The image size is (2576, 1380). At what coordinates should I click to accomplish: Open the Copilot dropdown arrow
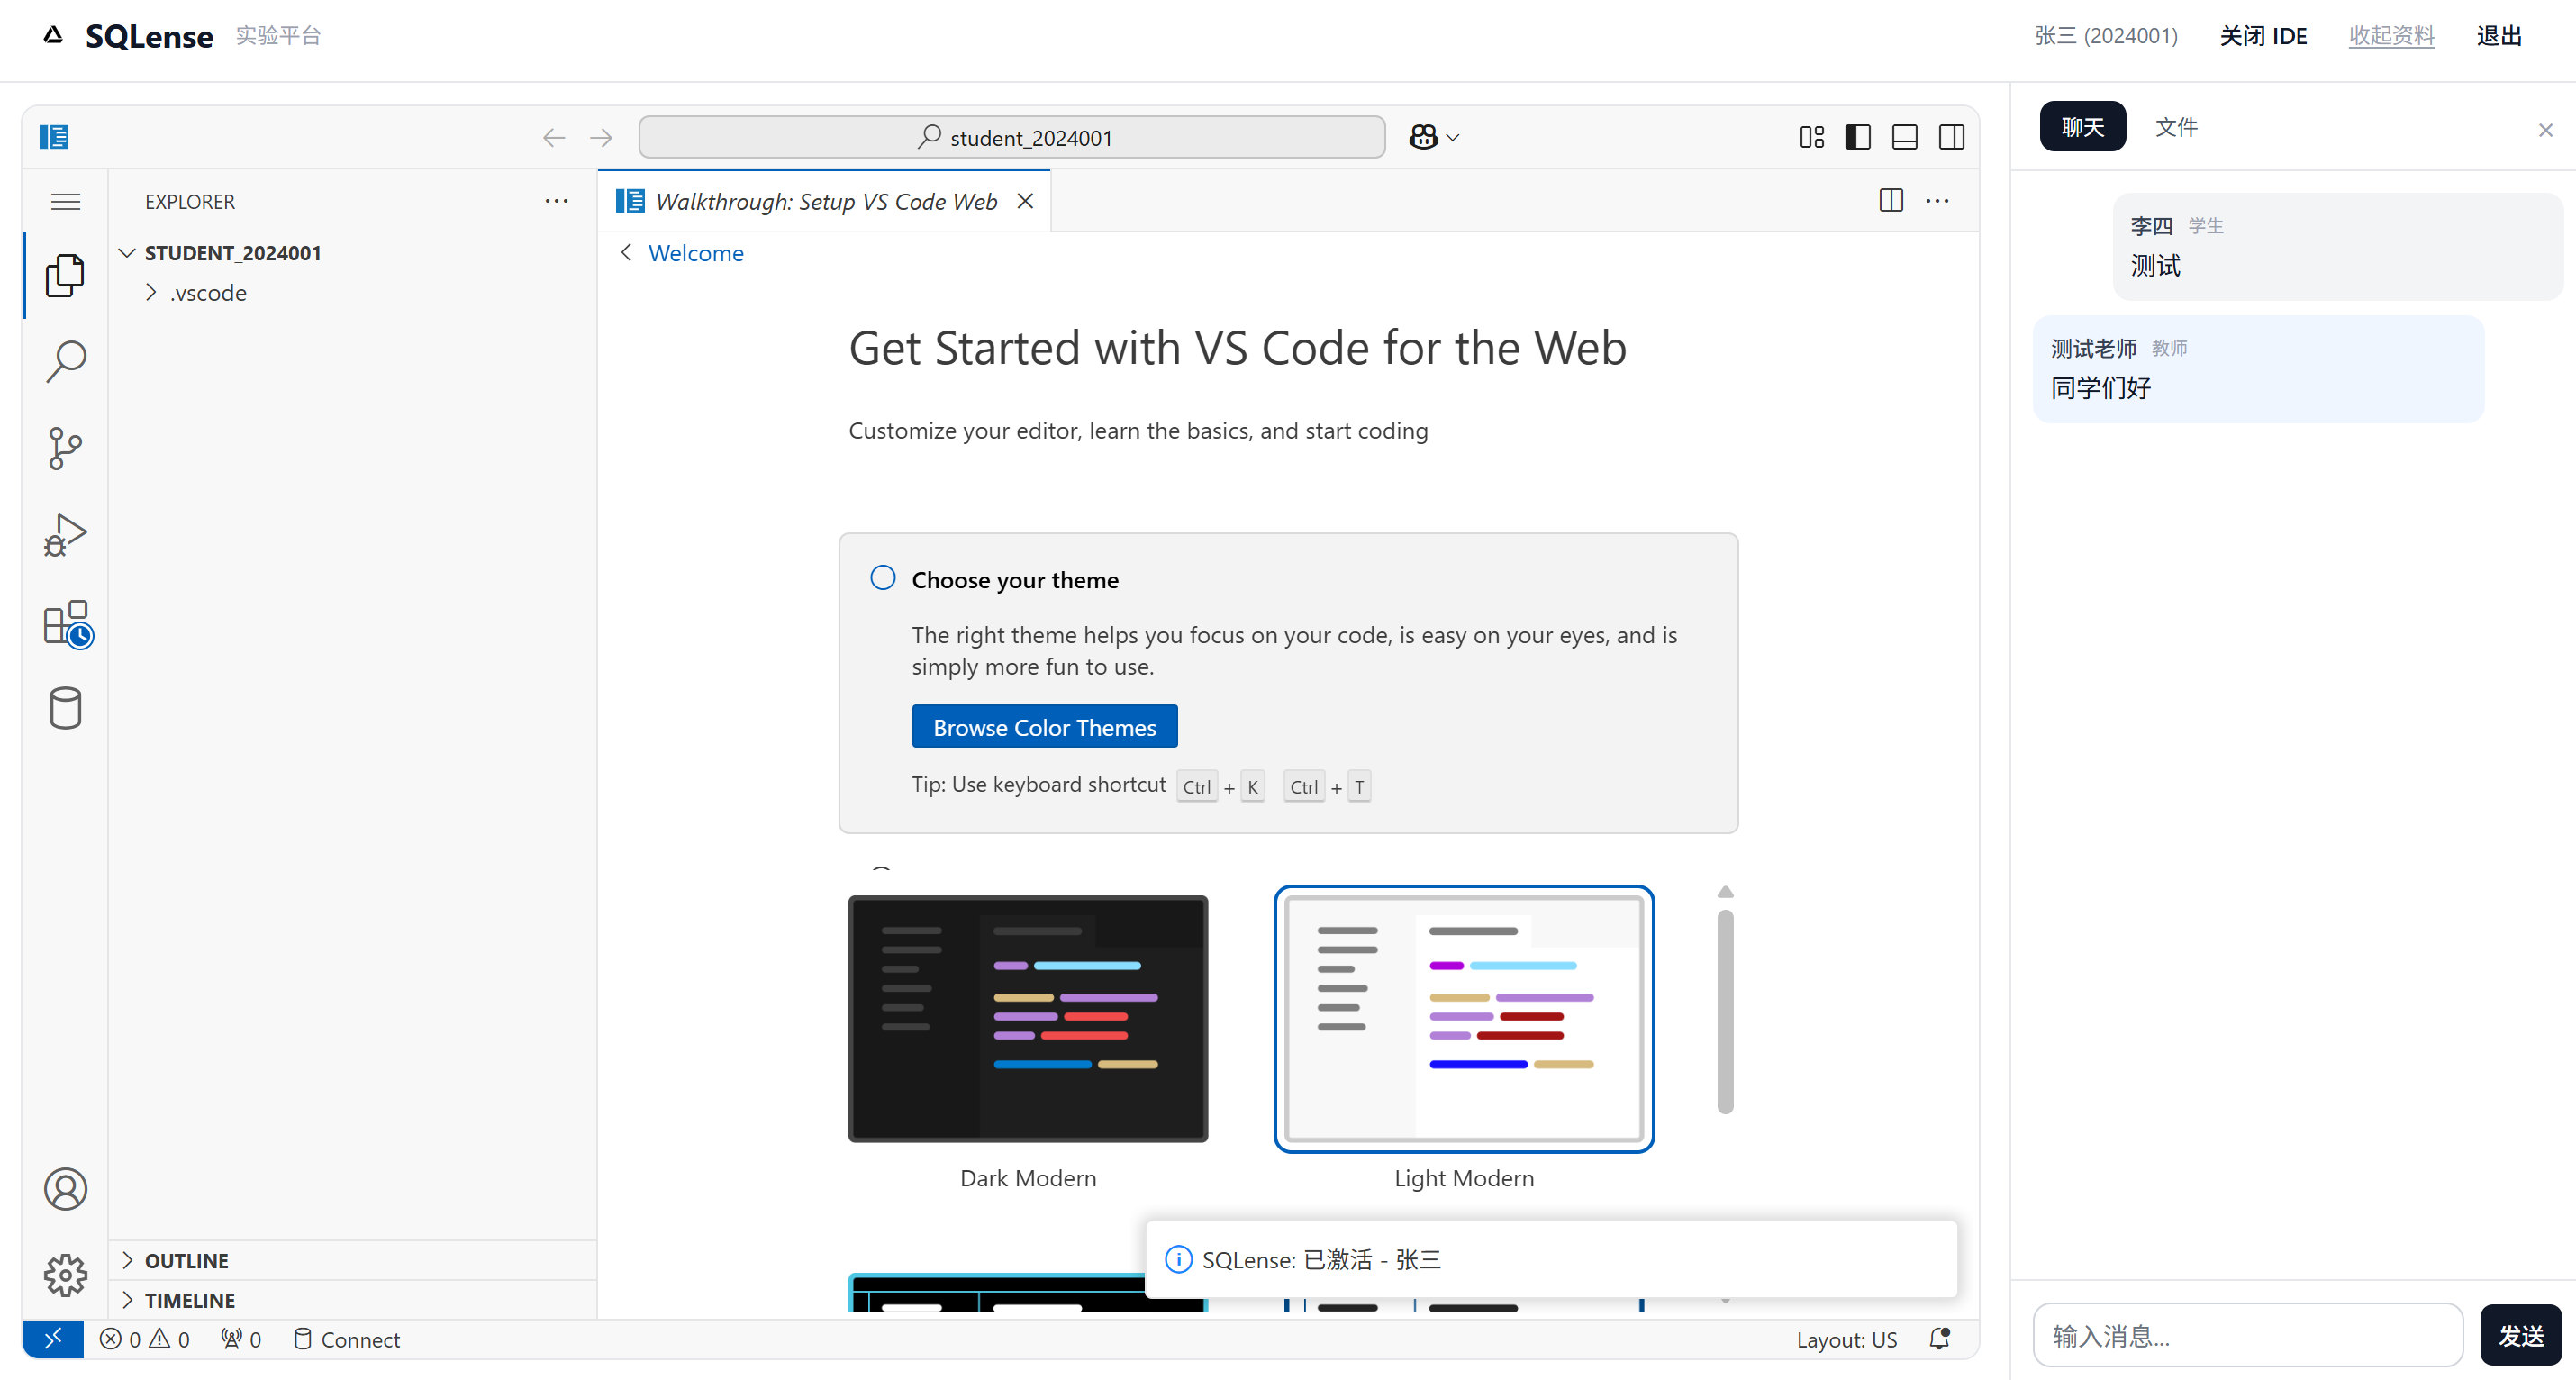(1453, 137)
